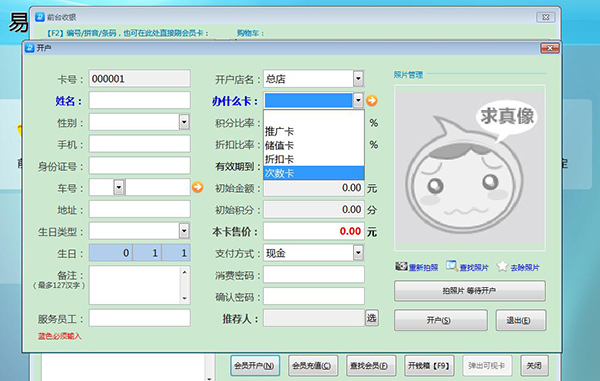This screenshot has width=600, height=381.
Task: Click the 手机 input field
Action: pyautogui.click(x=140, y=144)
